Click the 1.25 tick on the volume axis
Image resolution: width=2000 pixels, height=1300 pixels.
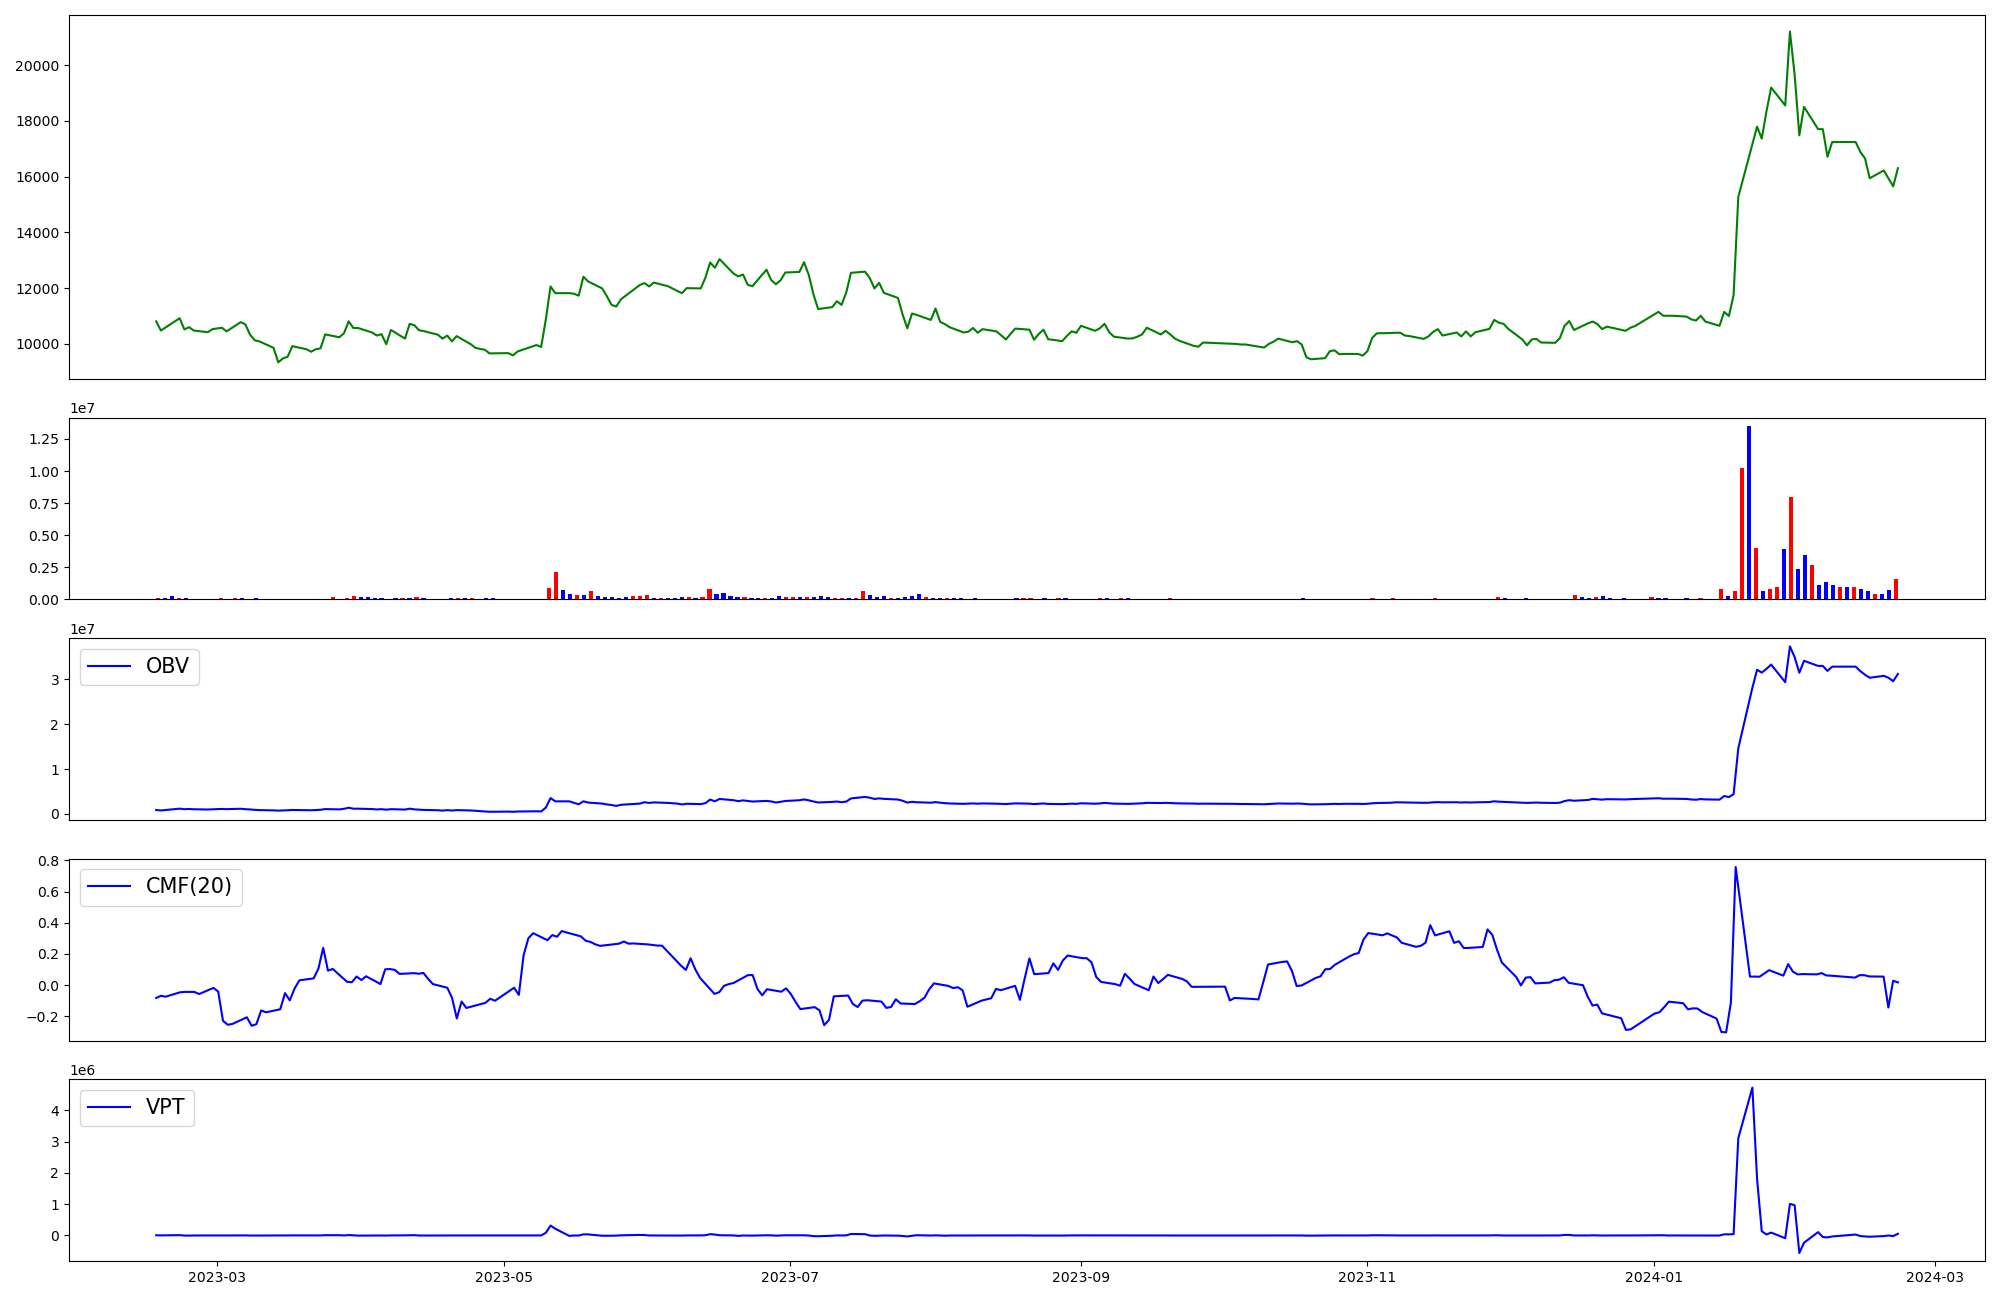[45, 439]
